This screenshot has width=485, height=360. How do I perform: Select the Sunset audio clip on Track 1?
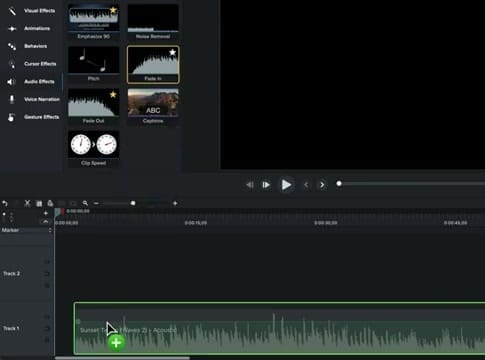pos(279,328)
